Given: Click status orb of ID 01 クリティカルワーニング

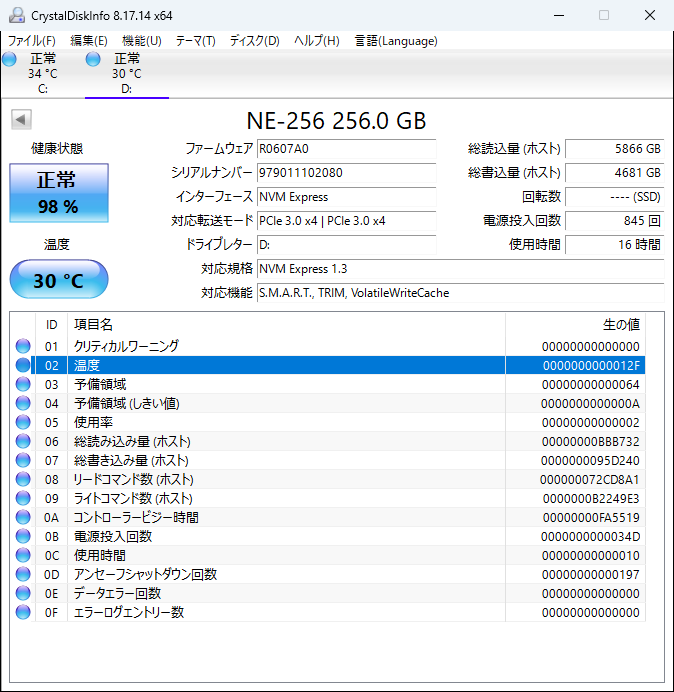Looking at the screenshot, I should coord(23,346).
